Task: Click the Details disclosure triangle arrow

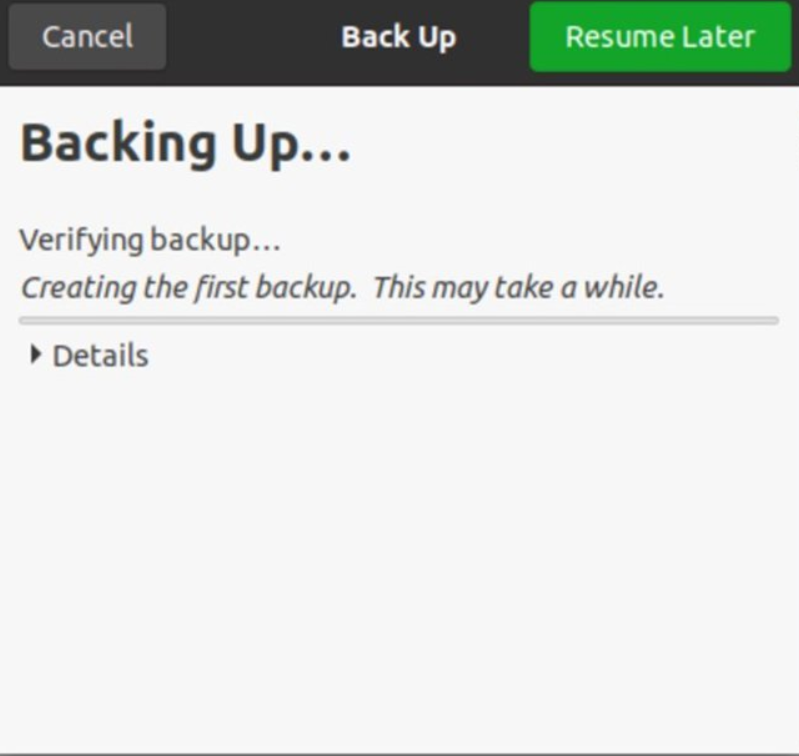Action: tap(36, 355)
